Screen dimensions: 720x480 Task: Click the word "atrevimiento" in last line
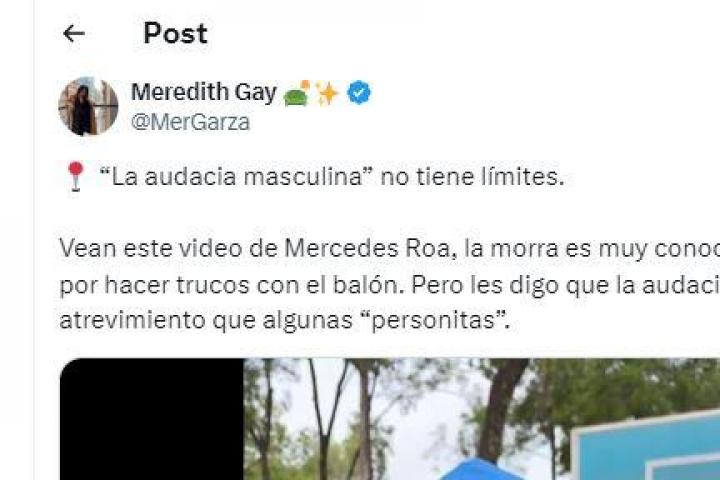132,320
